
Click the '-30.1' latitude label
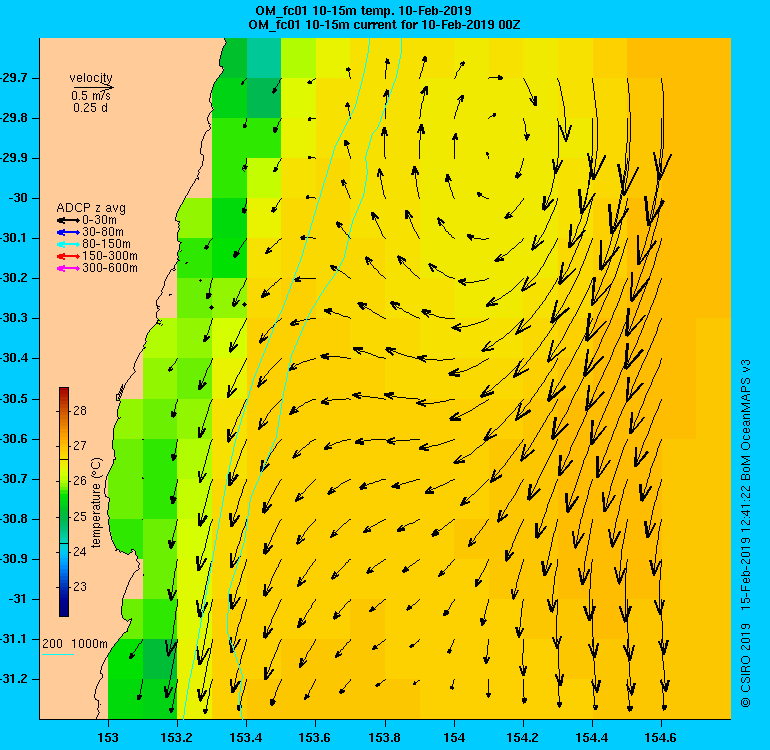tap(14, 238)
